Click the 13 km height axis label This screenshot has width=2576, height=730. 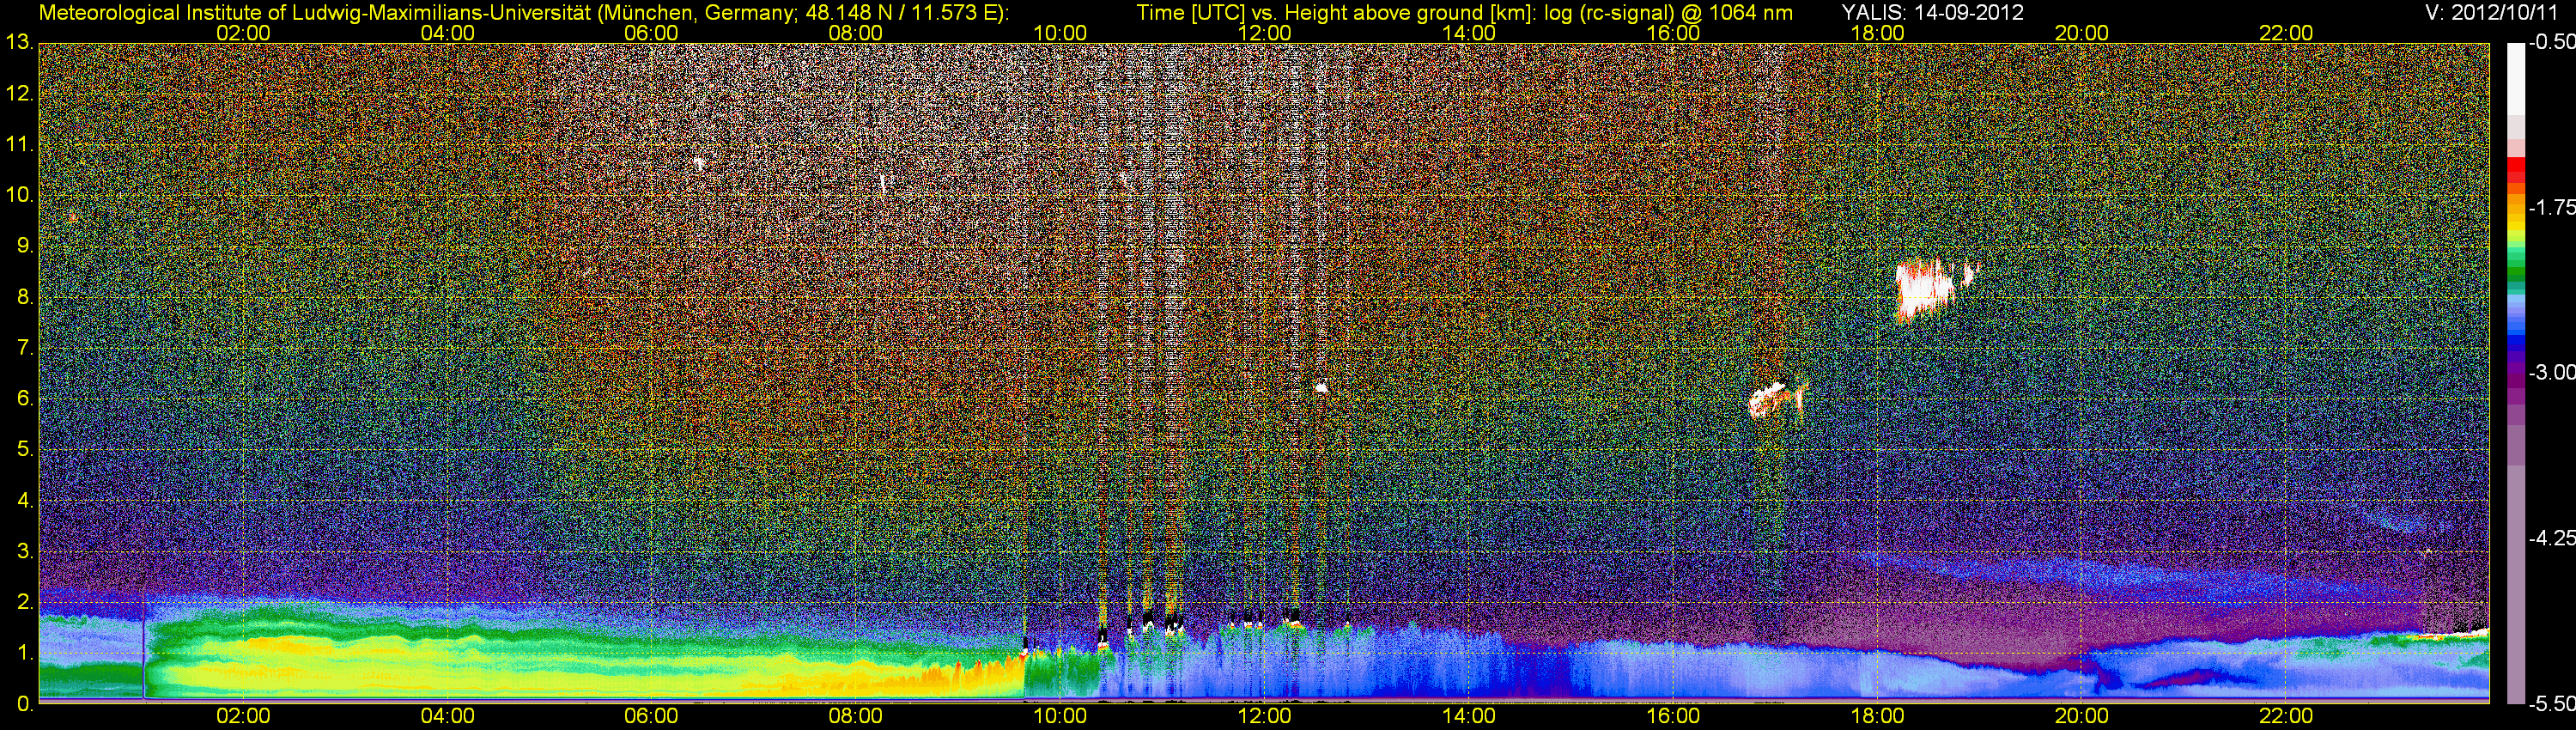click(19, 43)
